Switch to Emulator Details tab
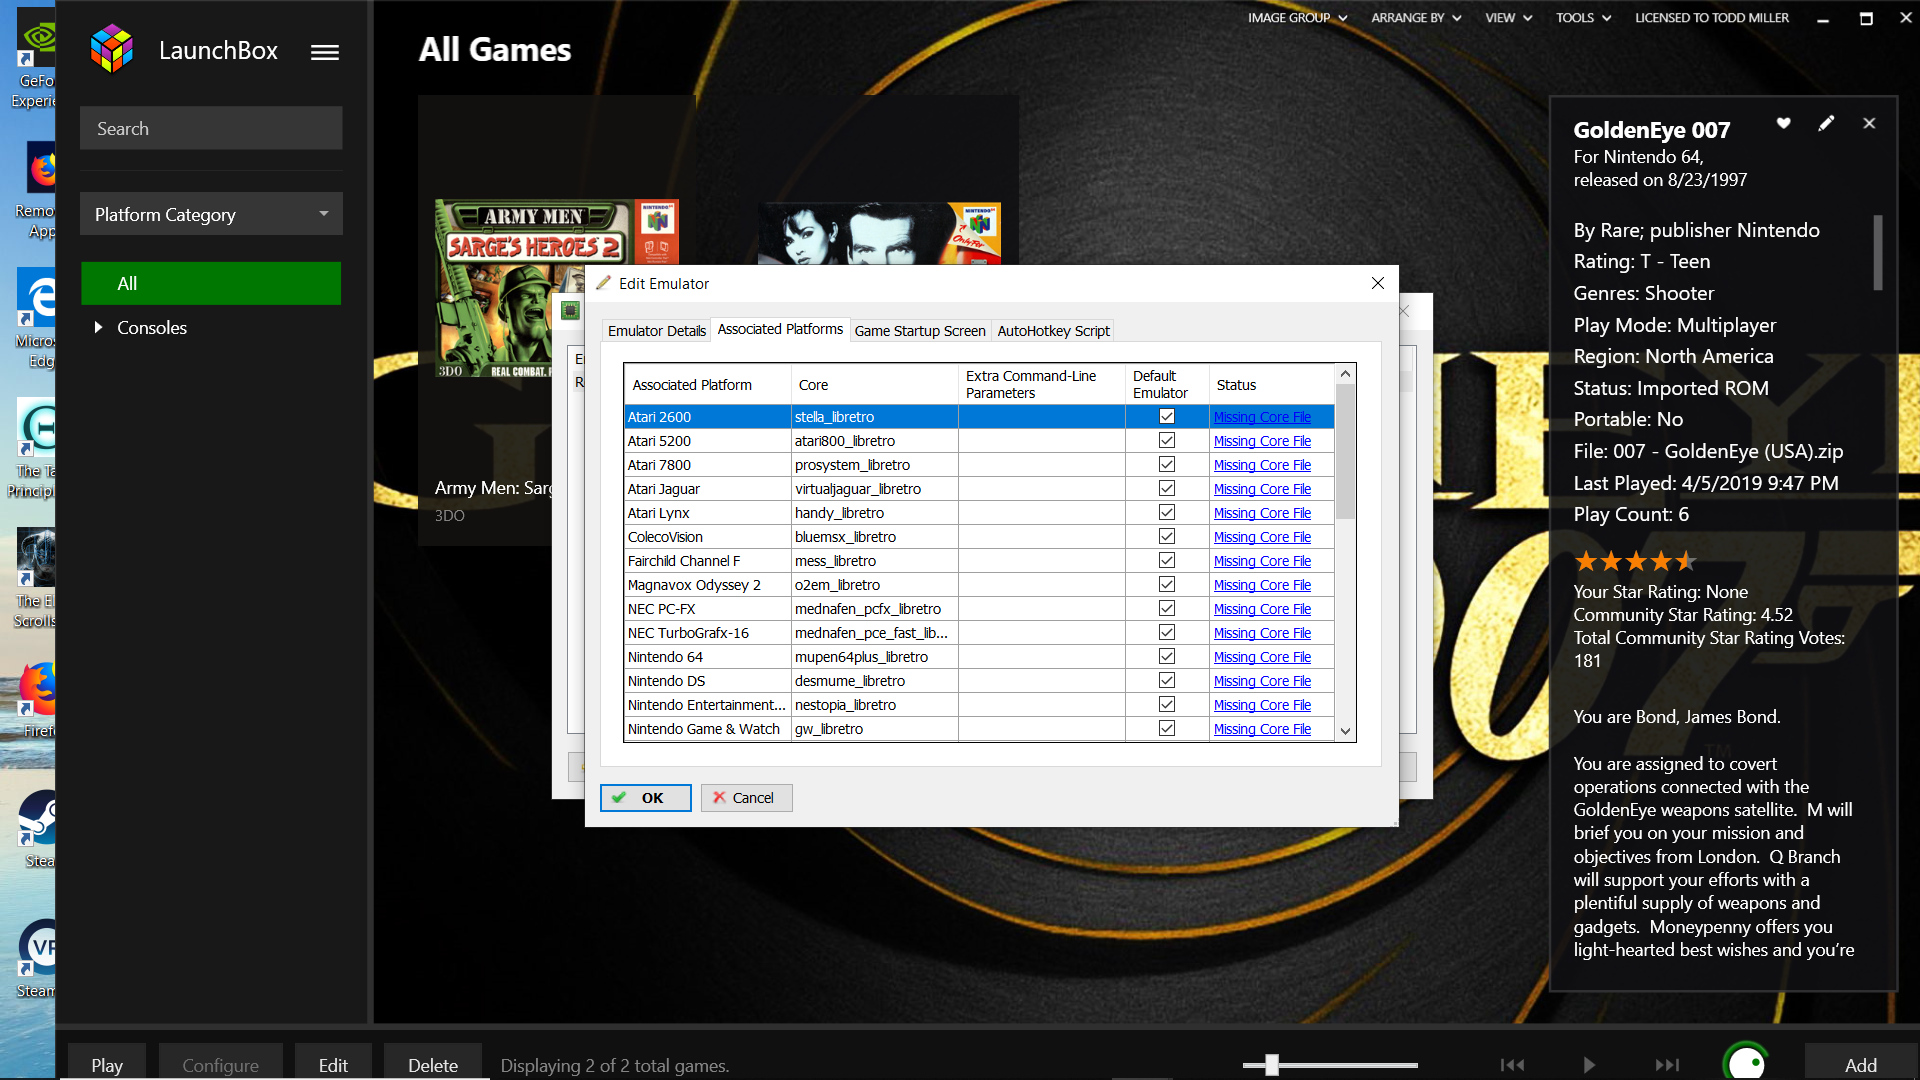Viewport: 1920px width, 1080px height. tap(656, 331)
